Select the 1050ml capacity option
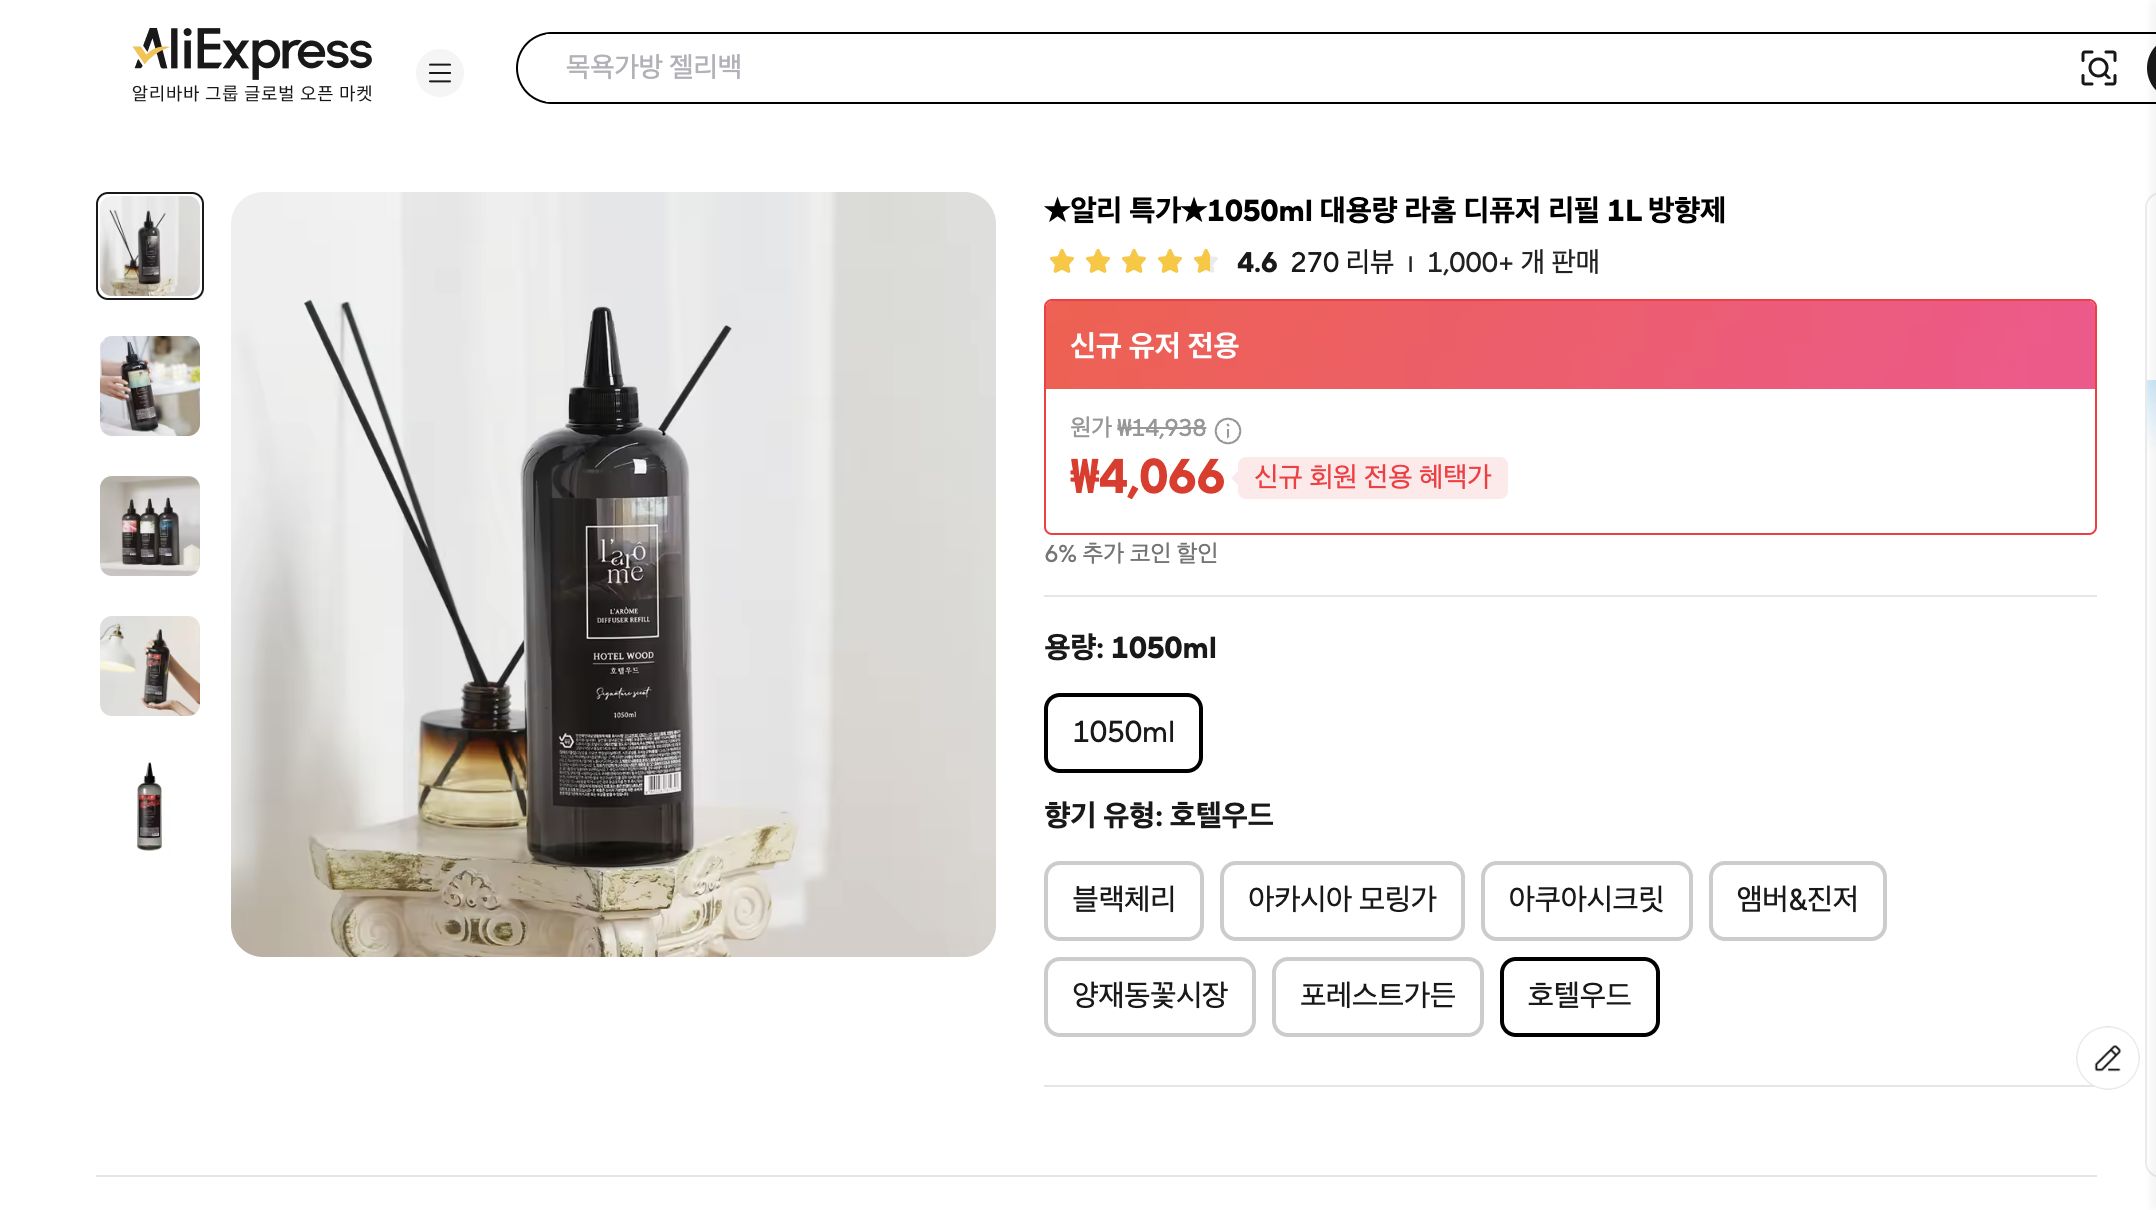Viewport: 2156px width, 1210px height. click(x=1122, y=733)
